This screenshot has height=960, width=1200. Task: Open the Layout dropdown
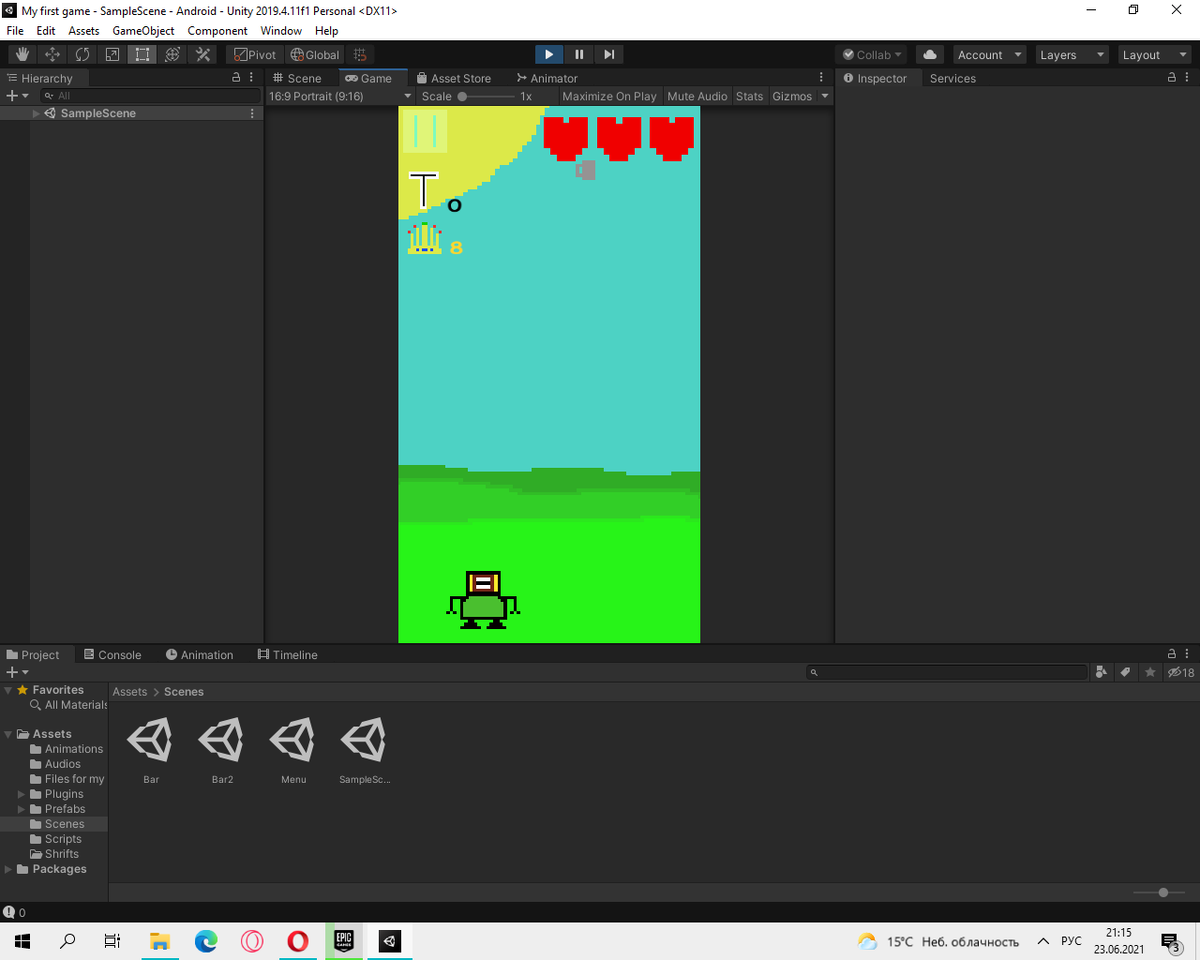(1152, 55)
